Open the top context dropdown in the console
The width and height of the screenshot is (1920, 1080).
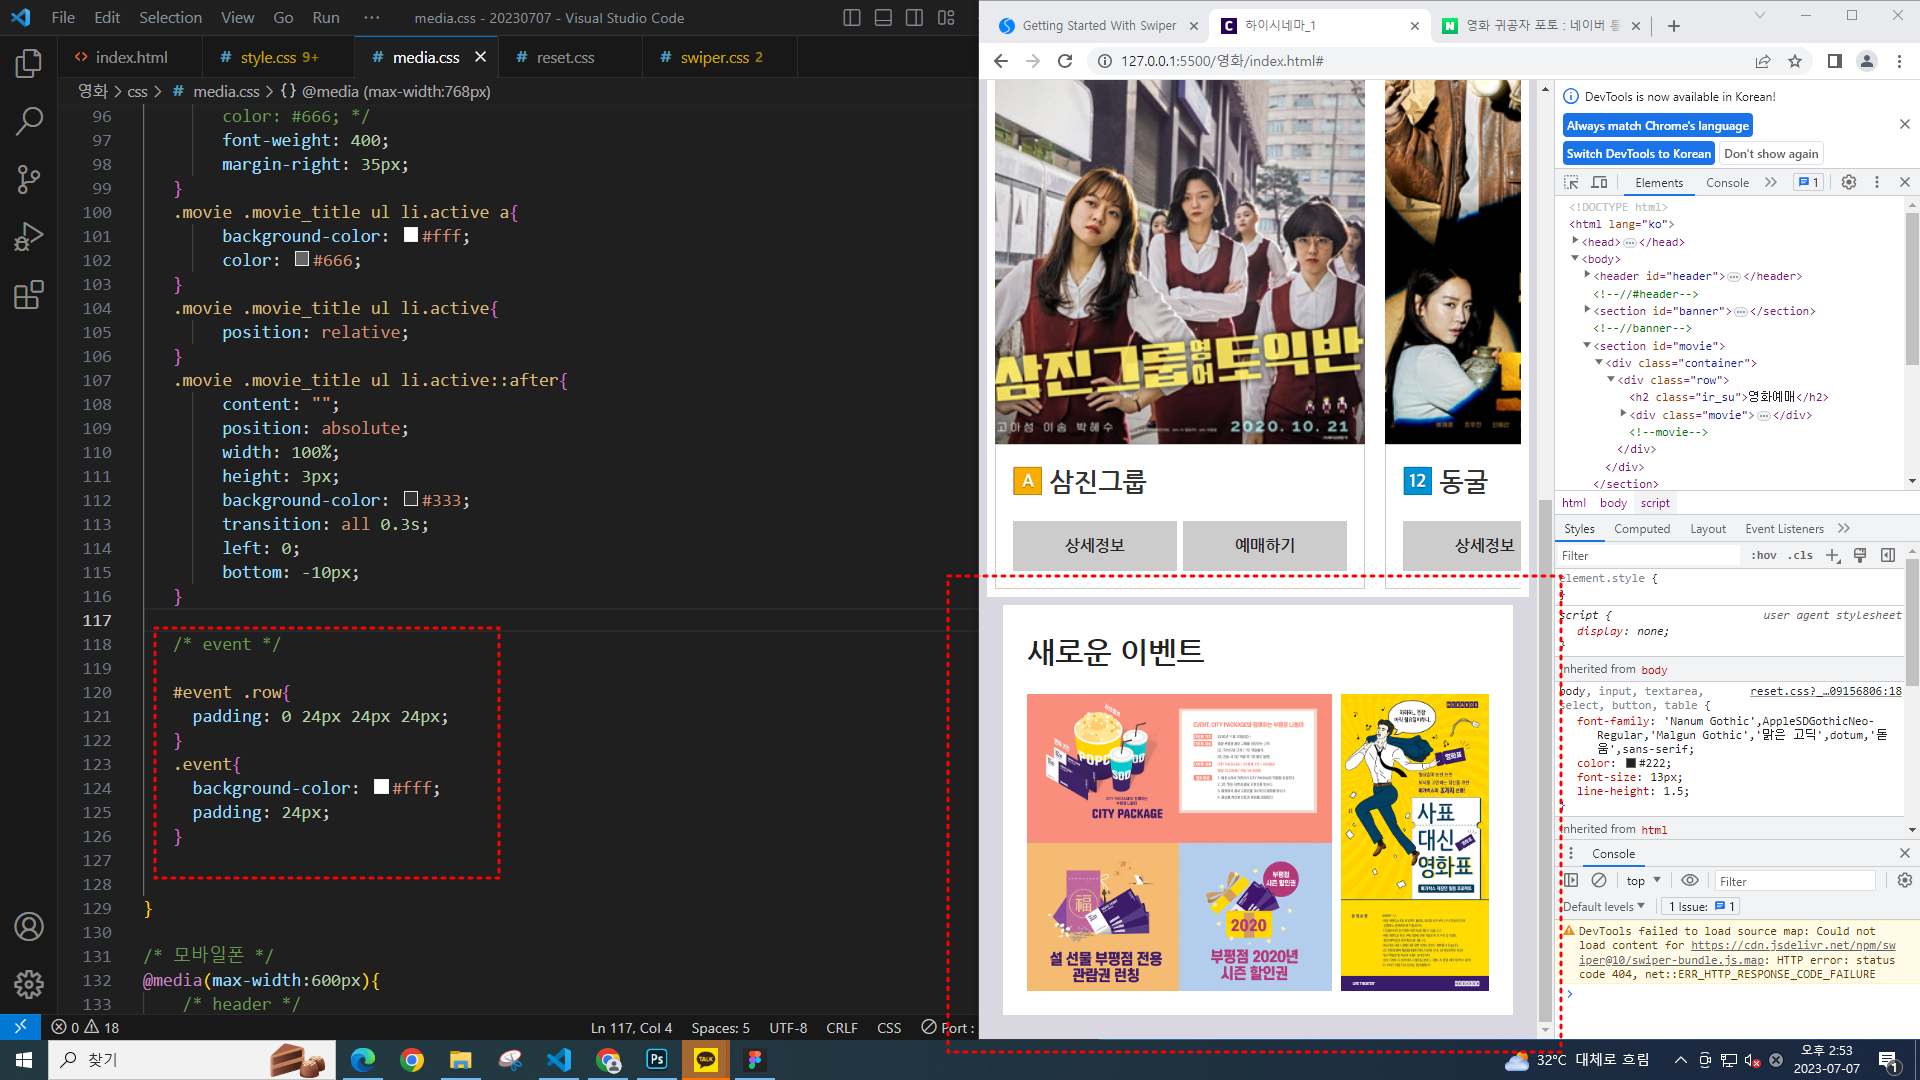[x=1642, y=881]
